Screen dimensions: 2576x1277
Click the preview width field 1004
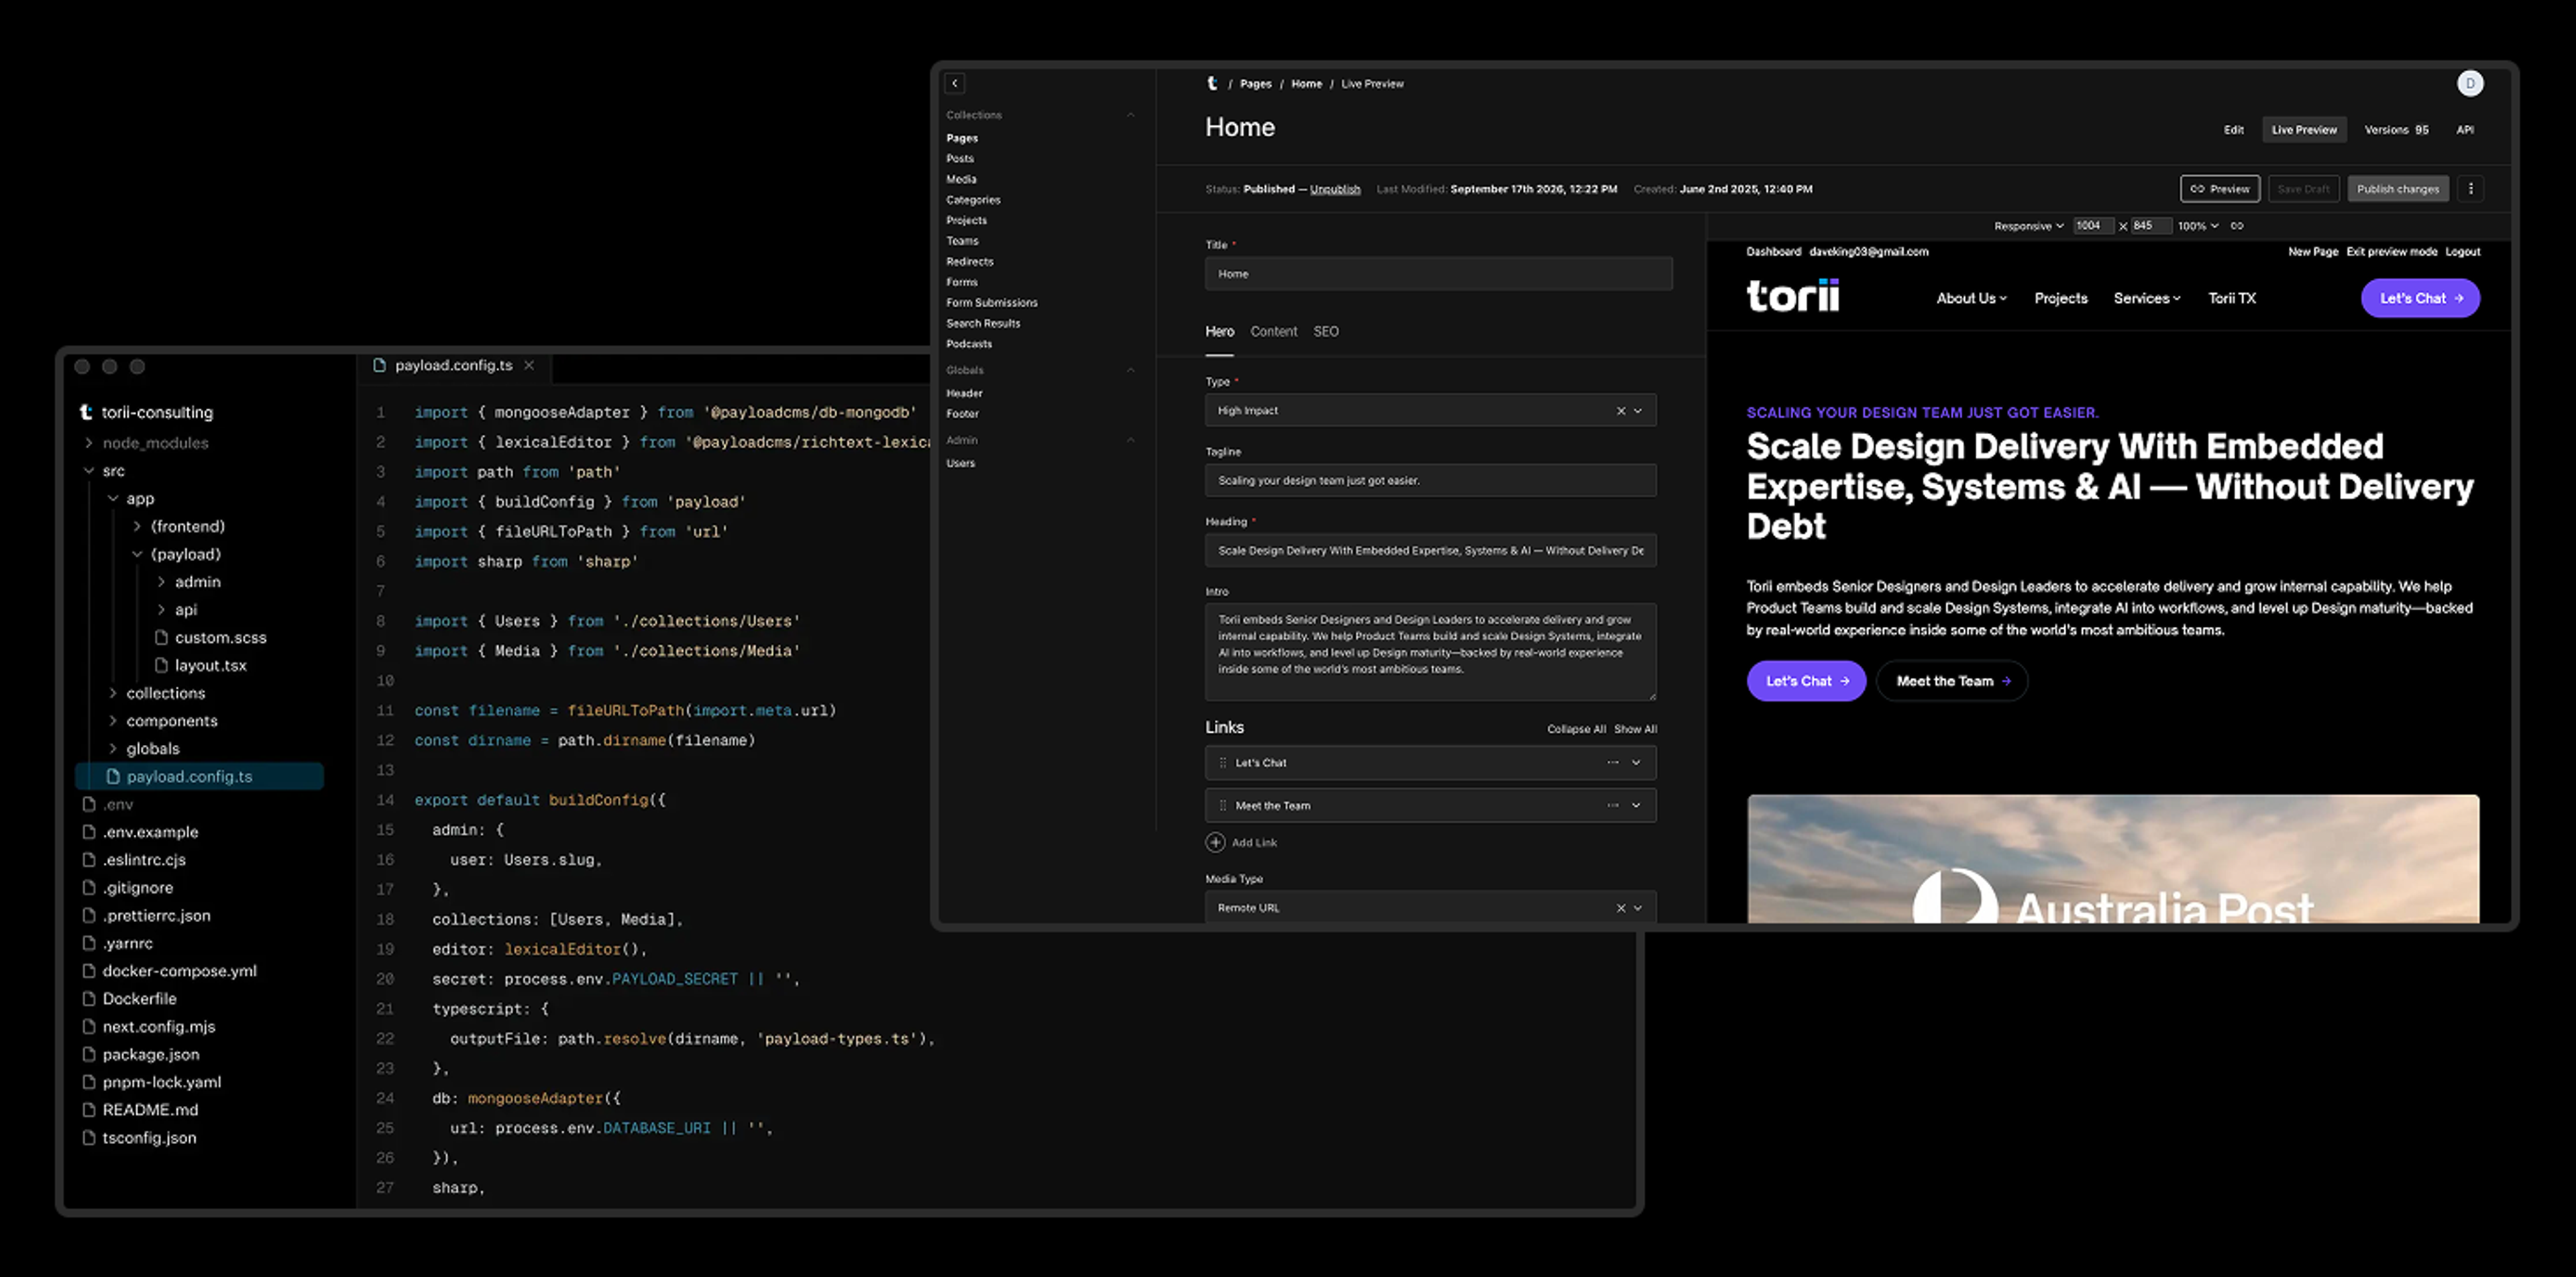[x=2093, y=226]
